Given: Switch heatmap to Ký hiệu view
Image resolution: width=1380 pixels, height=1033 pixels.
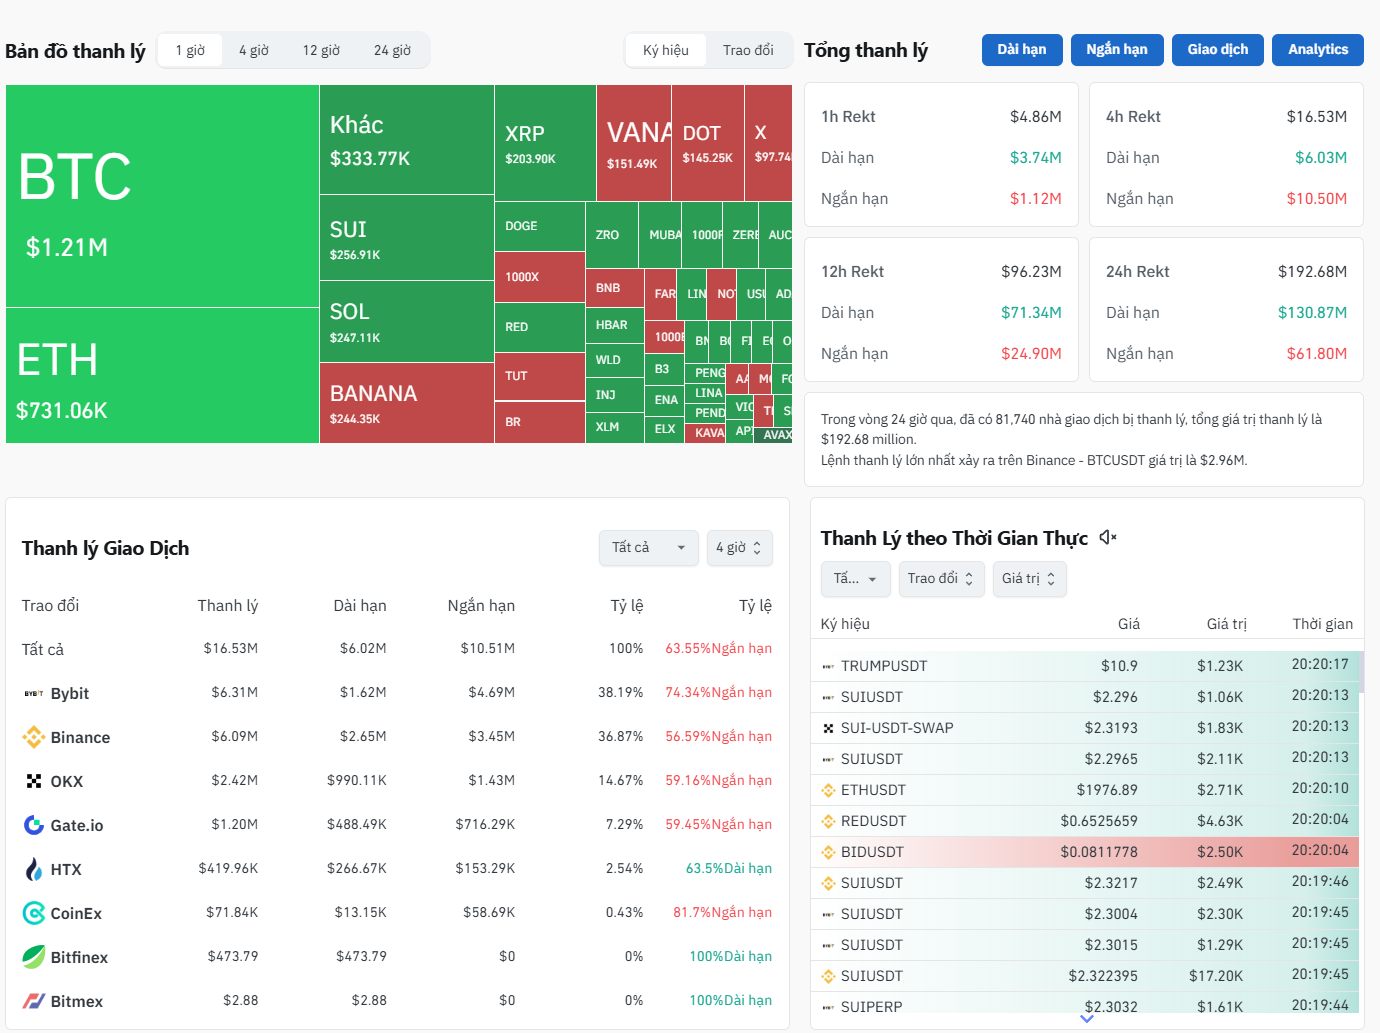Looking at the screenshot, I should 666,50.
